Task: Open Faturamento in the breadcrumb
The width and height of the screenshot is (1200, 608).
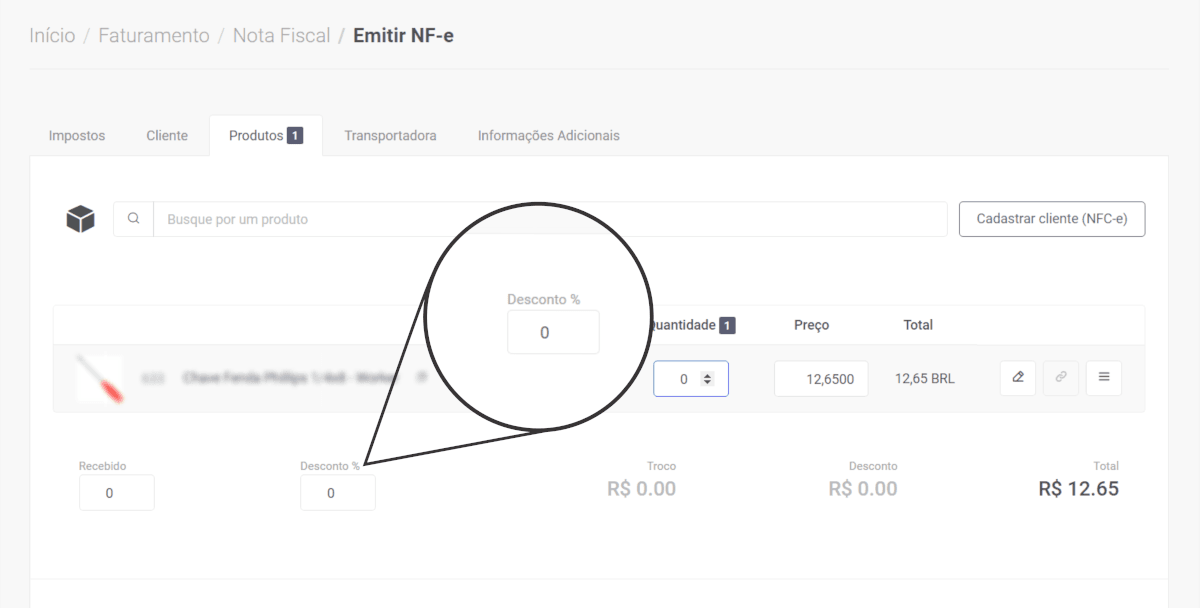Action: coord(154,36)
